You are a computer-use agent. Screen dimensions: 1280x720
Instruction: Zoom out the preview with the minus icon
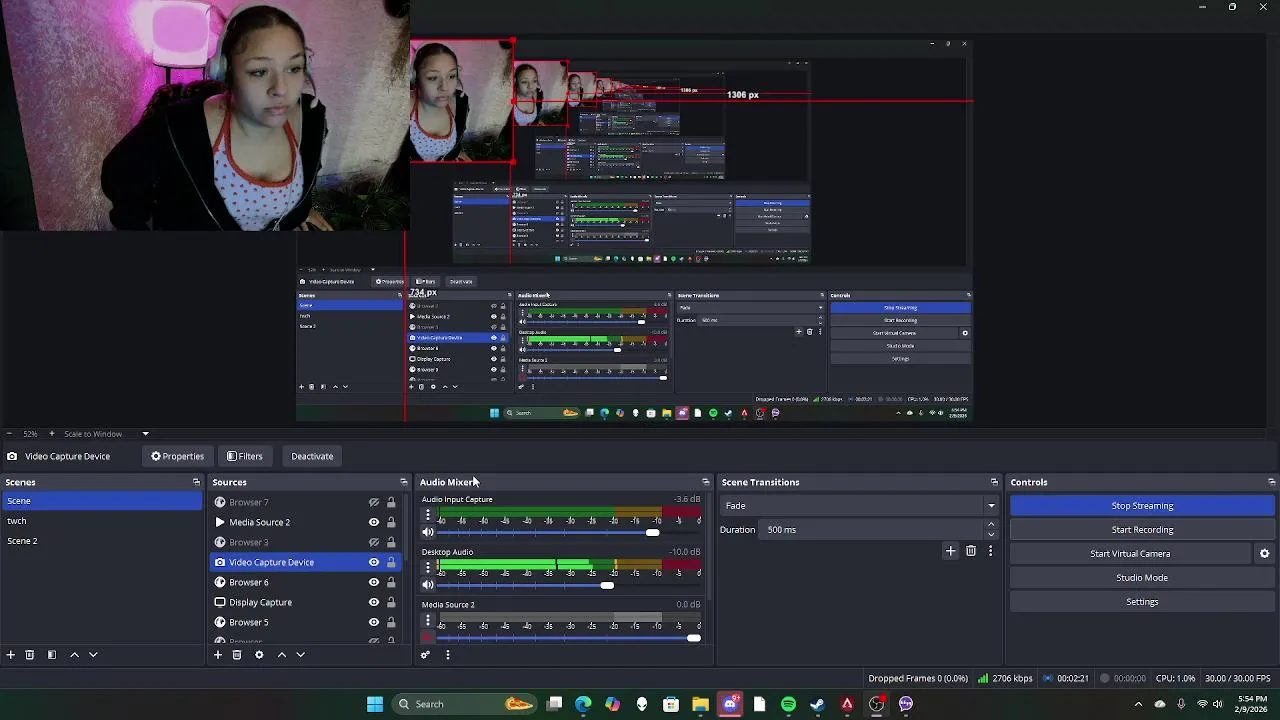7,434
